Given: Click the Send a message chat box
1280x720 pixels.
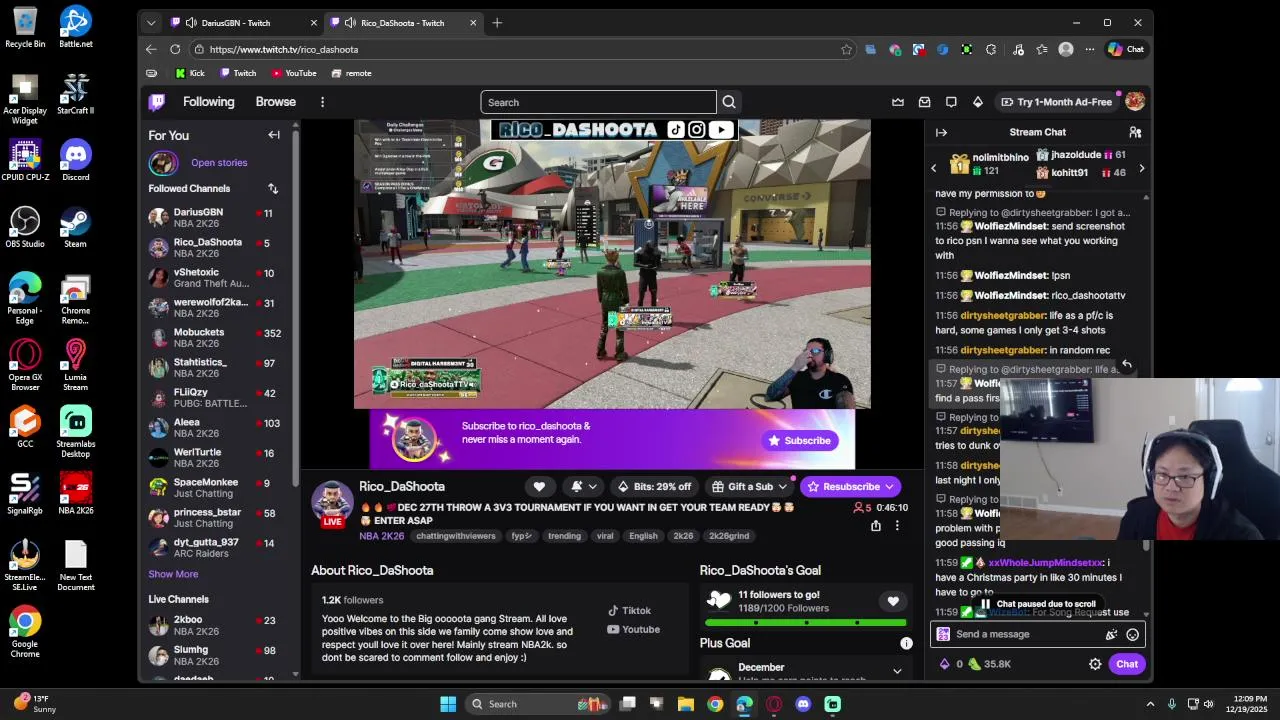Looking at the screenshot, I should [1036, 634].
